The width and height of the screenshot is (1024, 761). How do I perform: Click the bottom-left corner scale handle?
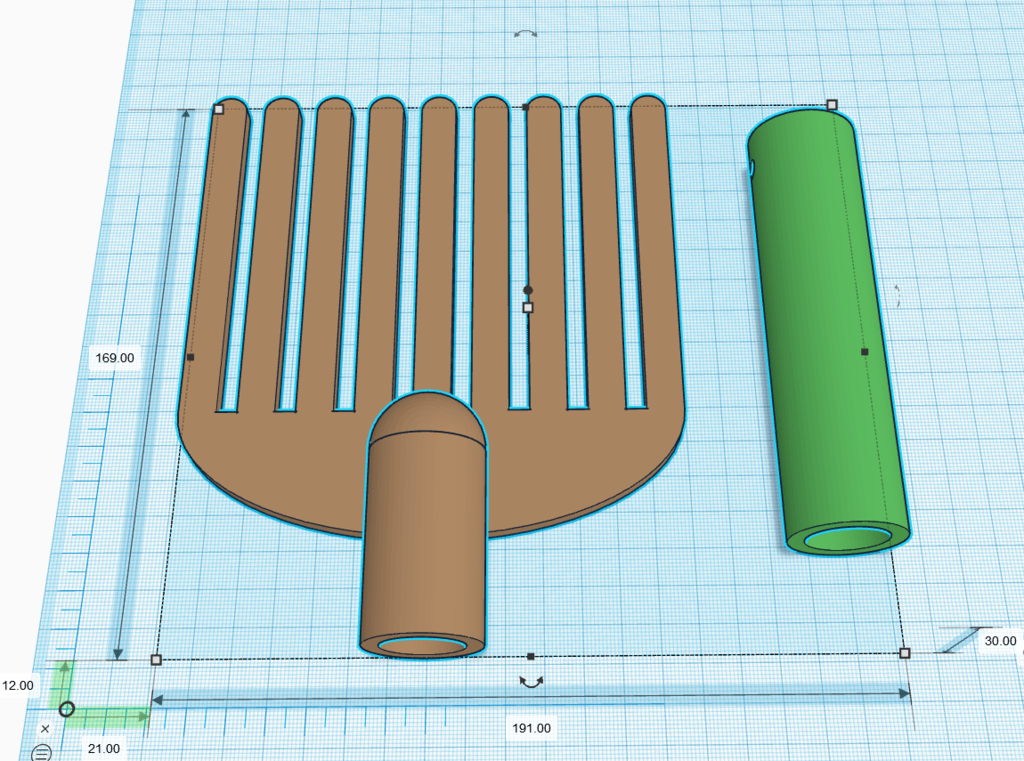(x=155, y=660)
